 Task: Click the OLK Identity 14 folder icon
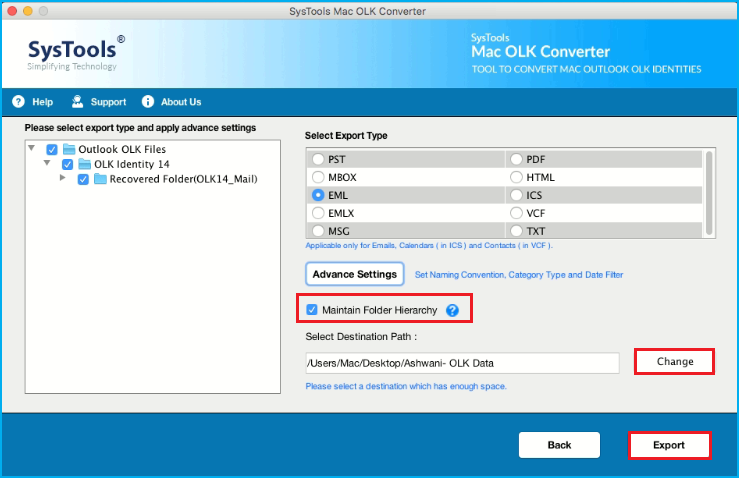click(85, 164)
